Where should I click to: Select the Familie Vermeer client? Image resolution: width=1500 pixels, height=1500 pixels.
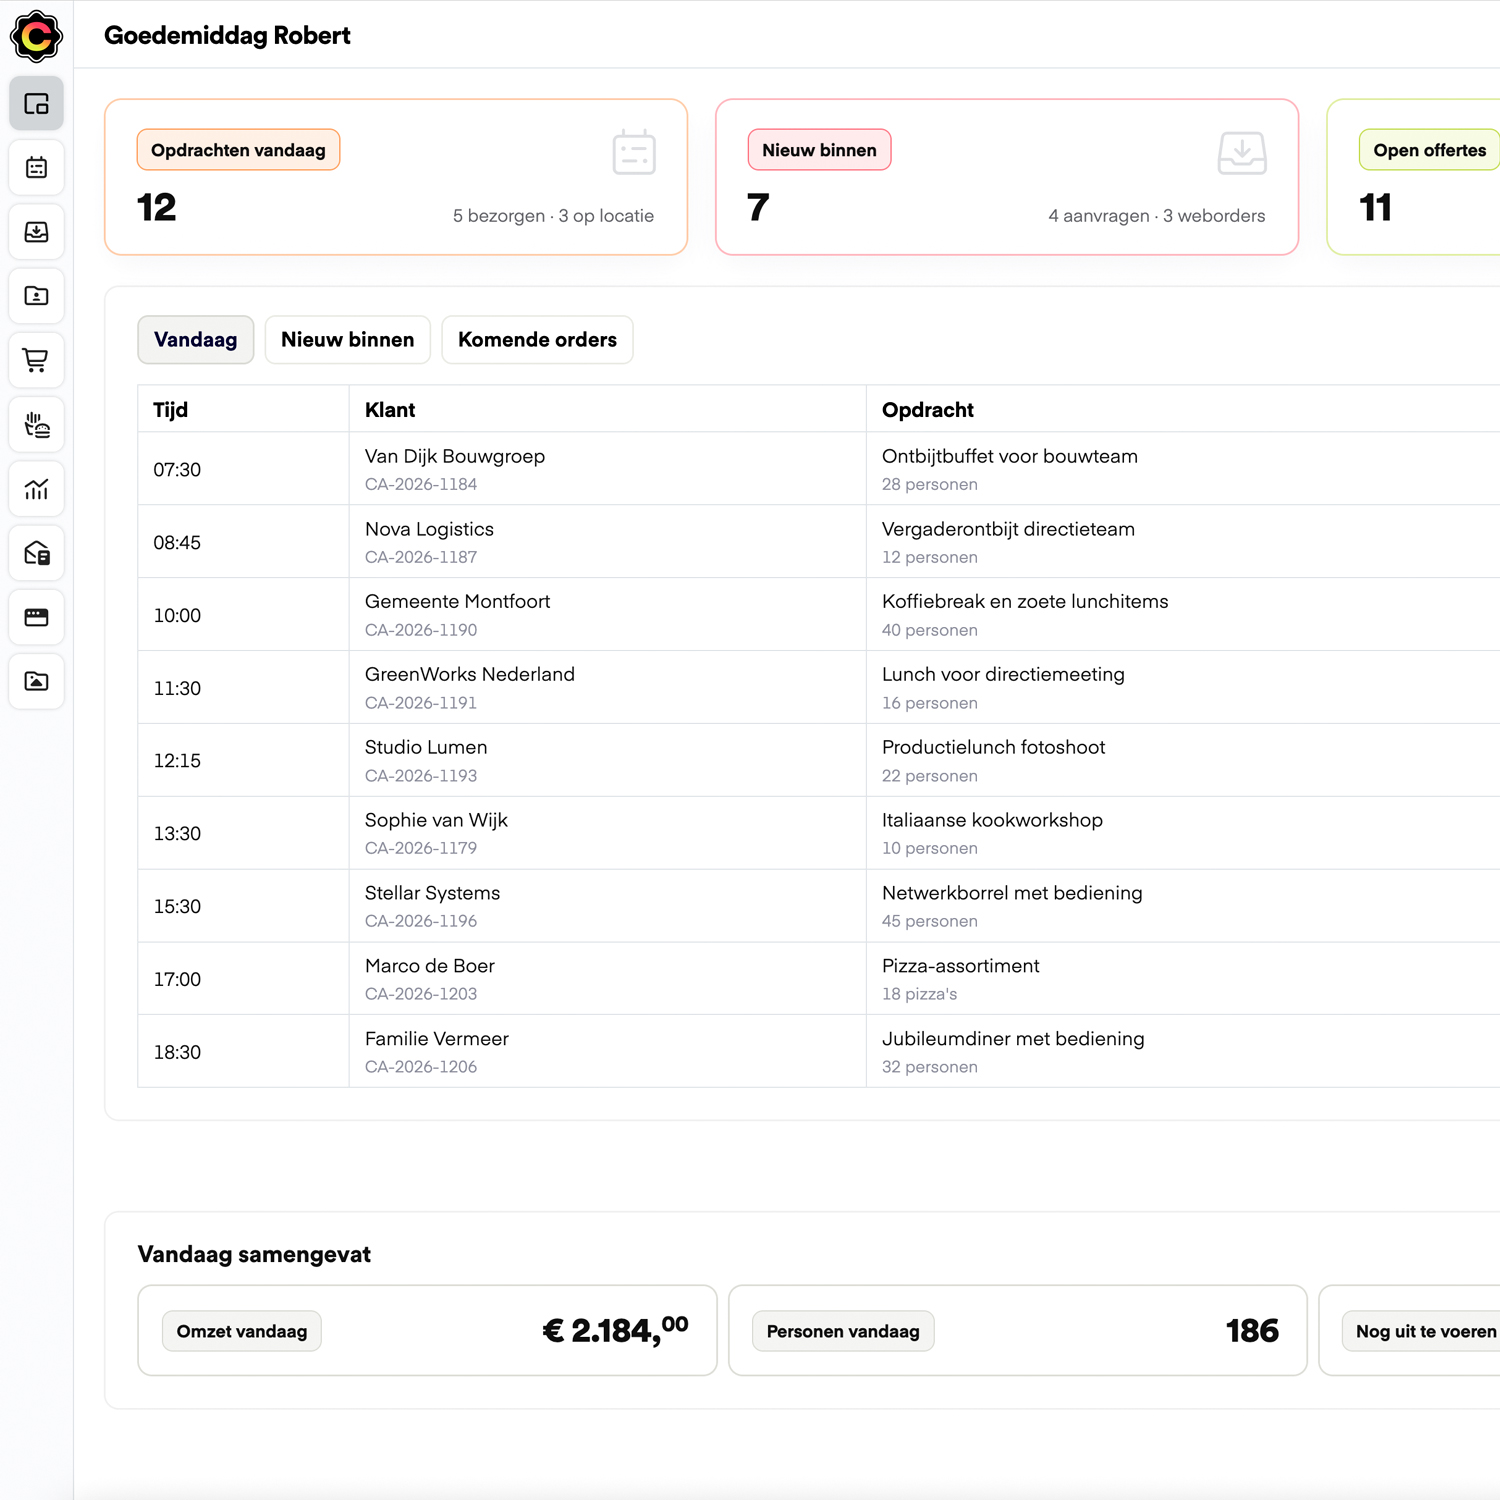pyautogui.click(x=437, y=1039)
